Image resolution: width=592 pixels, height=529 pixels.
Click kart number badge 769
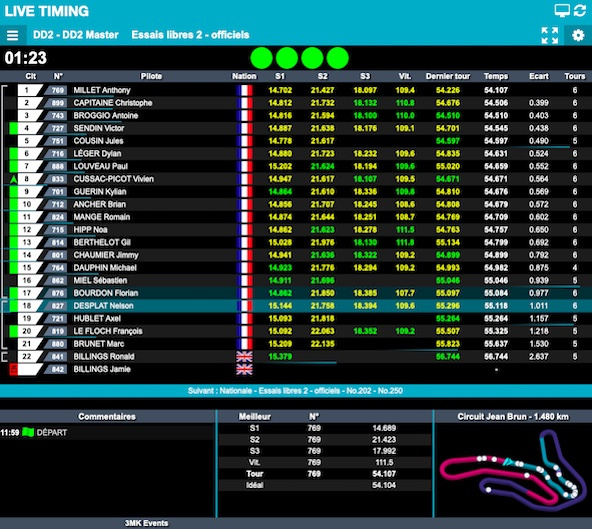pos(58,90)
